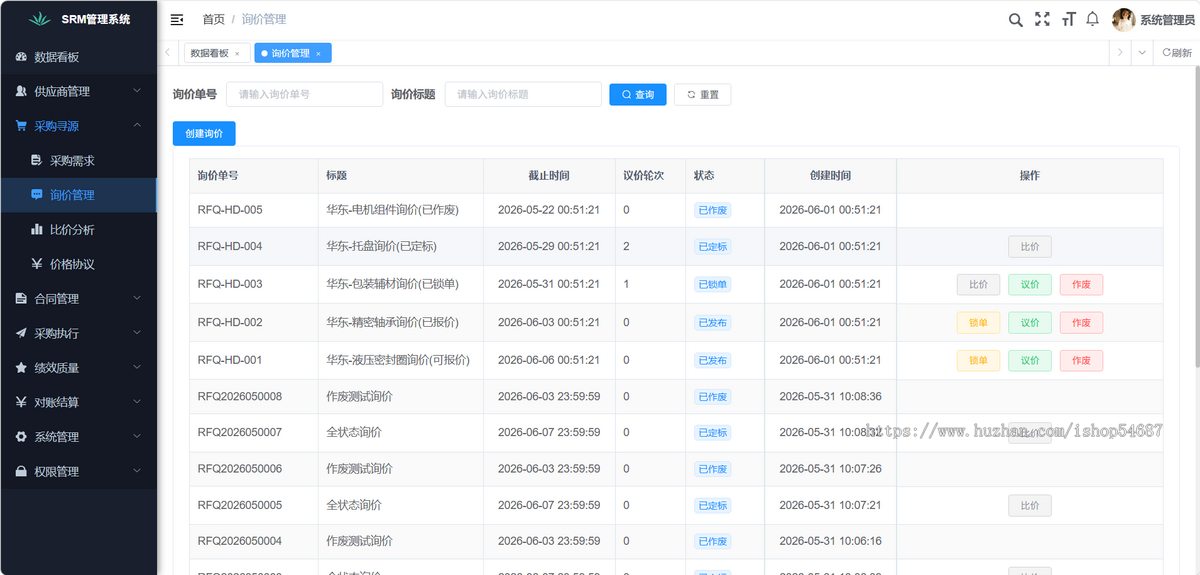This screenshot has width=1200, height=575.
Task: Click the 合同管理 sidebar icon
Action: (22, 298)
